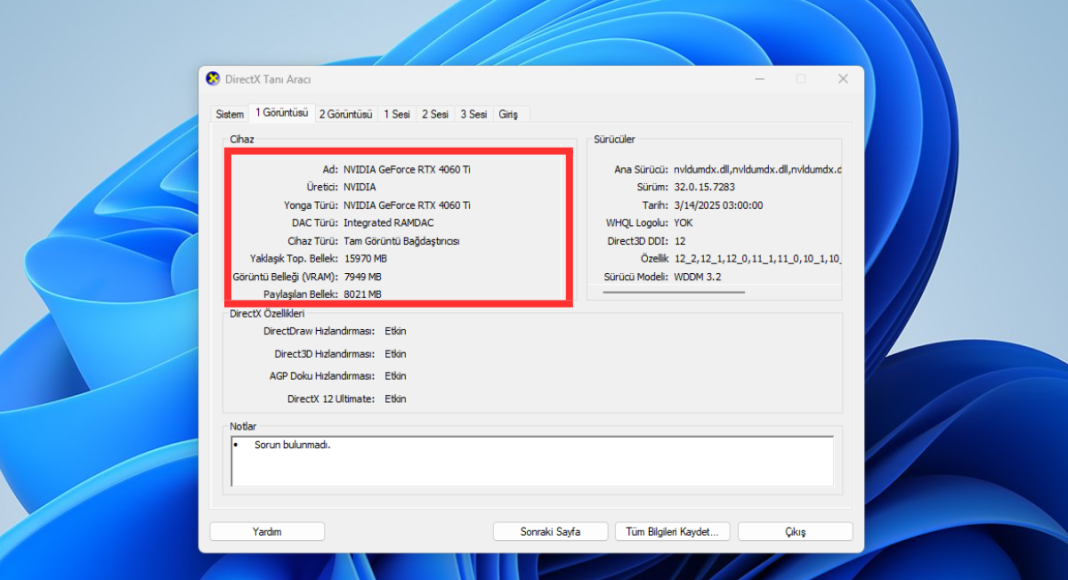Click the Tarih value 3/14/2025 03:00:00
1068x580 pixels.
(x=719, y=205)
